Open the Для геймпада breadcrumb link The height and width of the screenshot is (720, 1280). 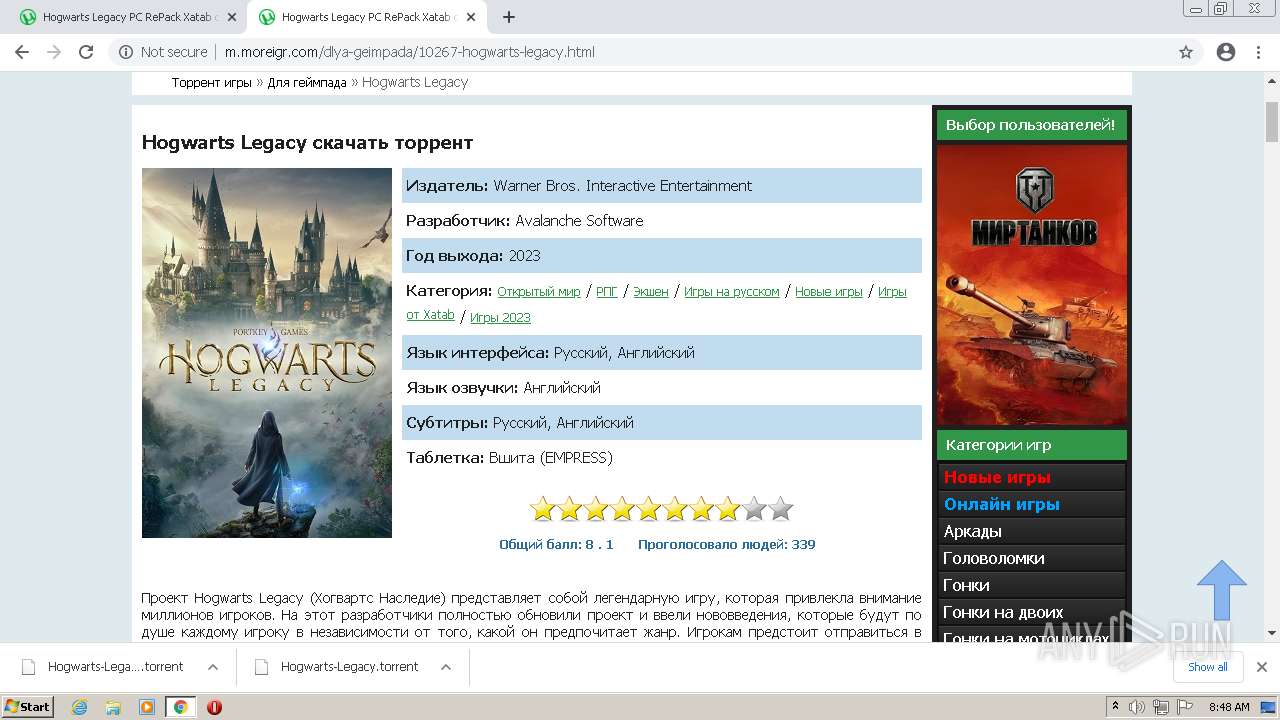(306, 82)
